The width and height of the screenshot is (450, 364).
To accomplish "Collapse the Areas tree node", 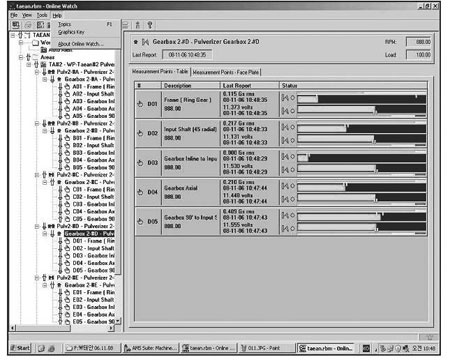I will pos(21,57).
